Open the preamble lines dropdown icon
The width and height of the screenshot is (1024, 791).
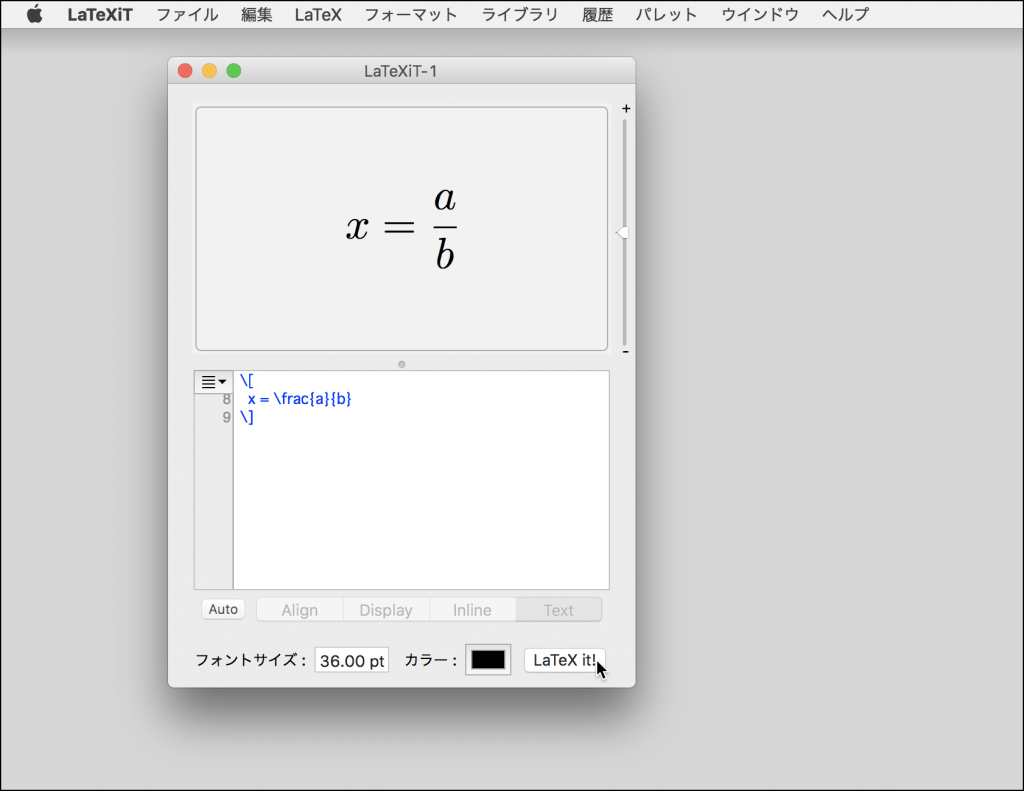coord(214,382)
